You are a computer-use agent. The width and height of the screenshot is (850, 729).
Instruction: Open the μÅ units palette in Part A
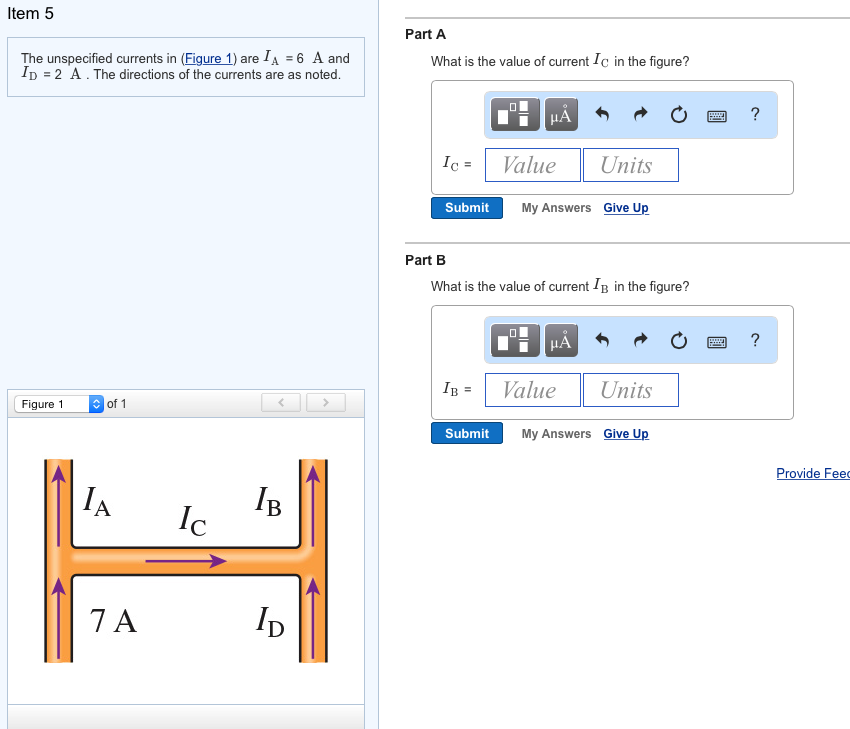pos(560,114)
